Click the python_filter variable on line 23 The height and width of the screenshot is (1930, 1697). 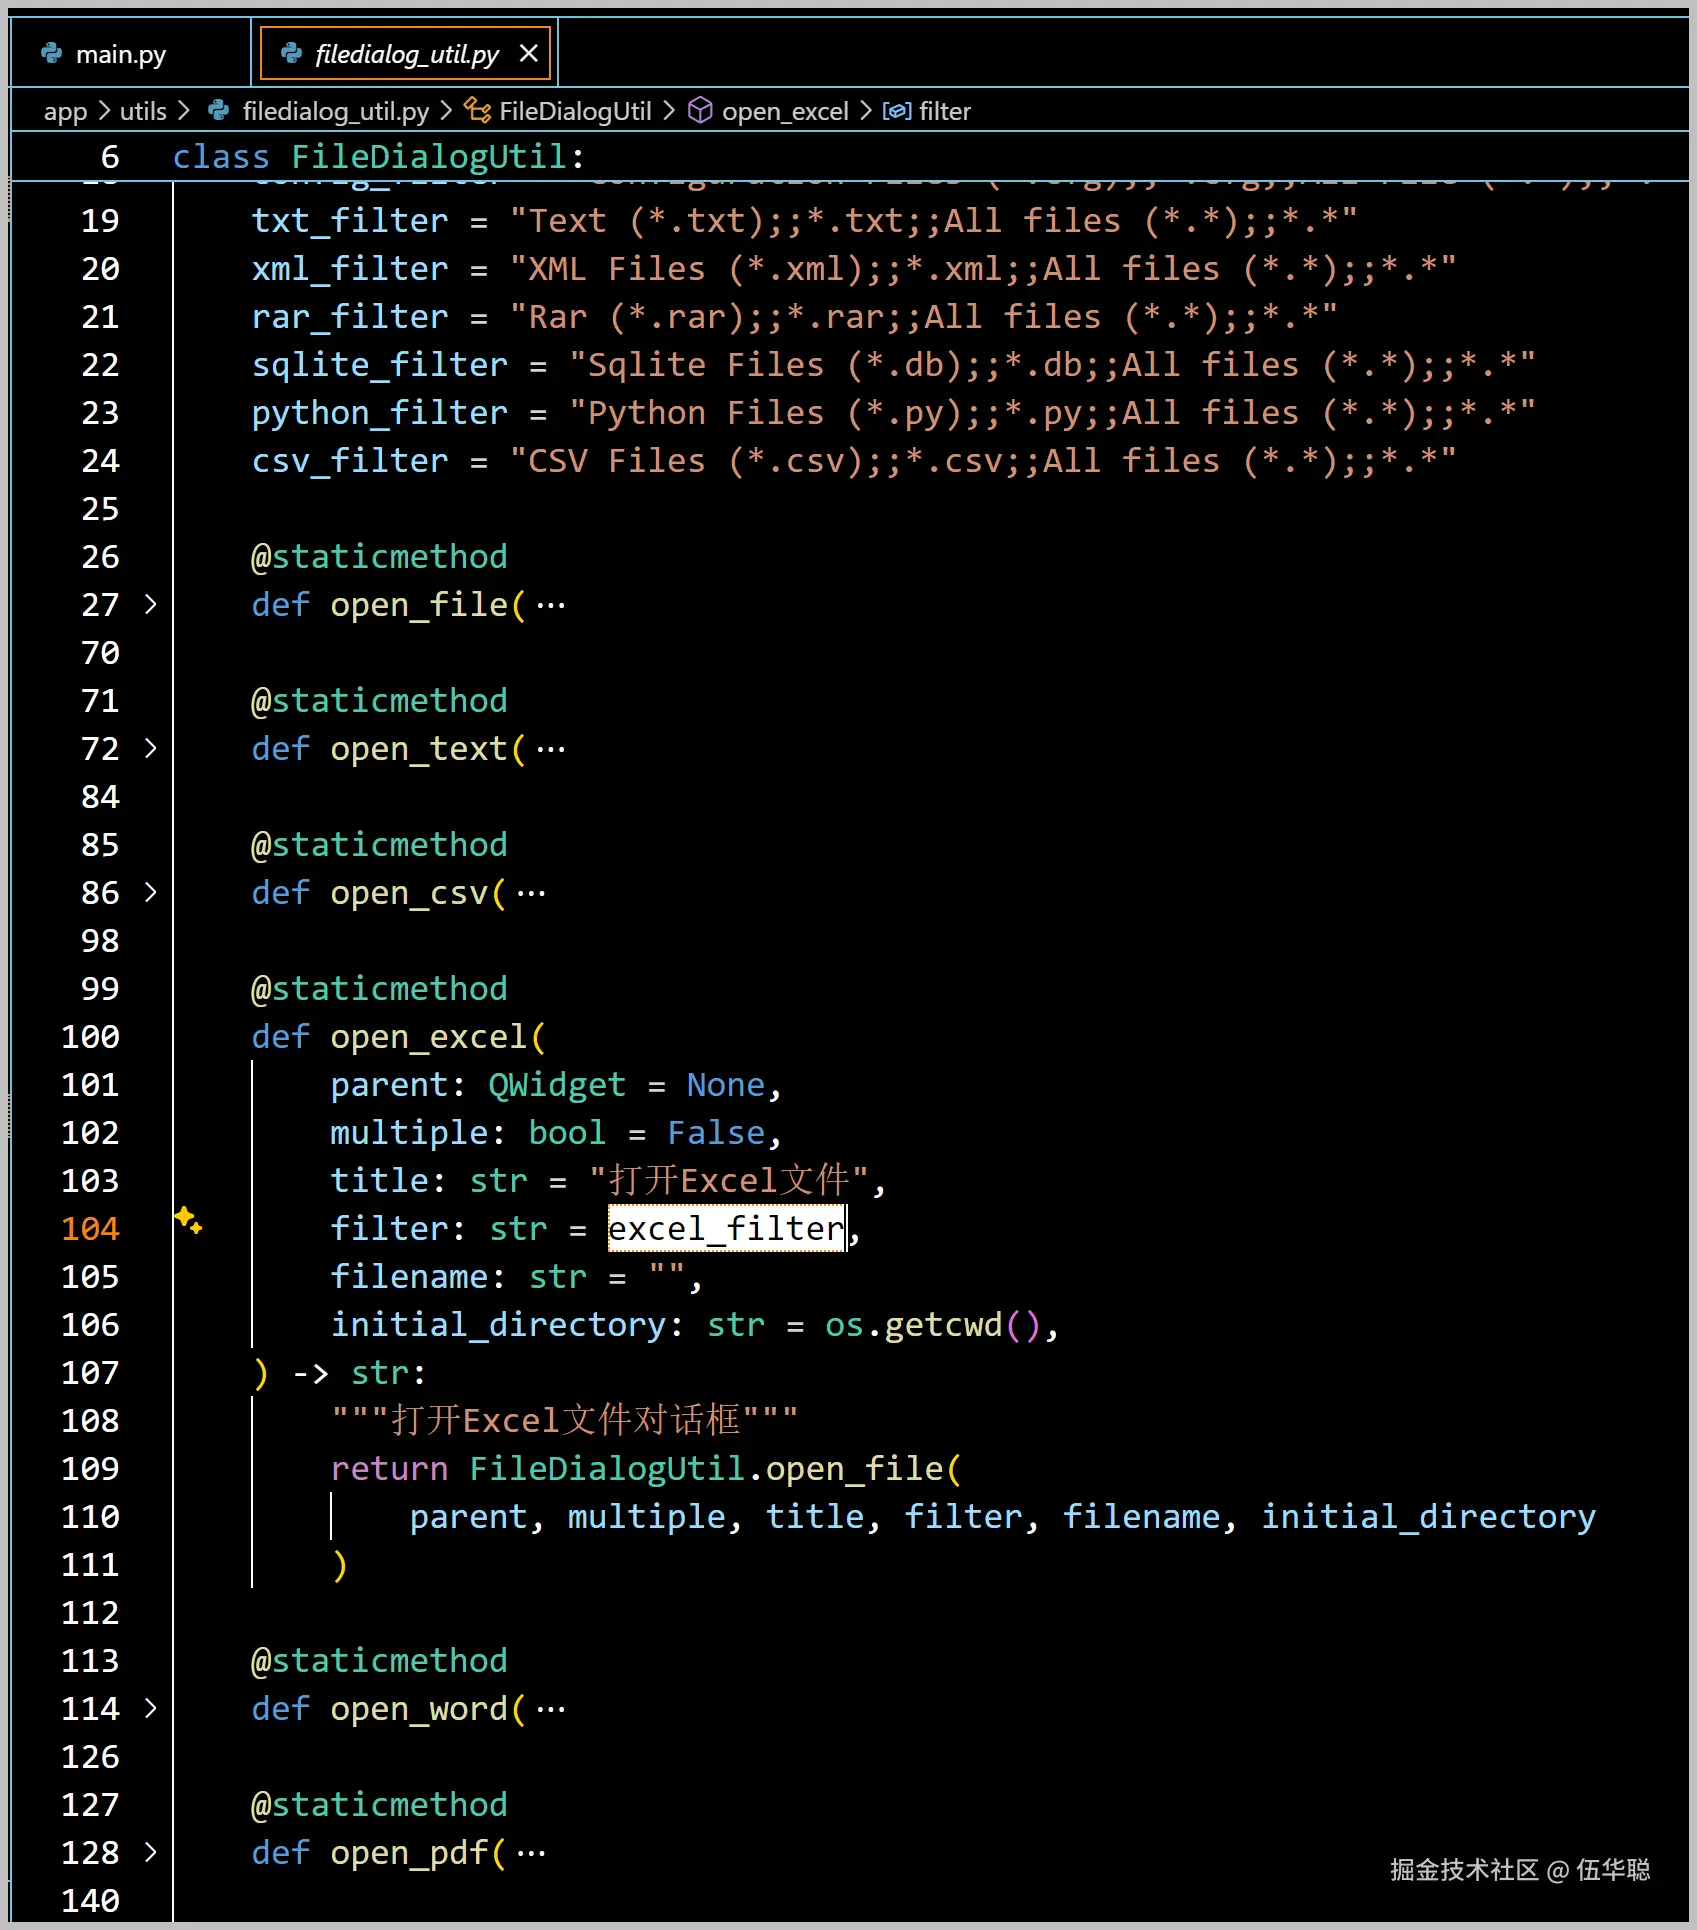pos(380,413)
